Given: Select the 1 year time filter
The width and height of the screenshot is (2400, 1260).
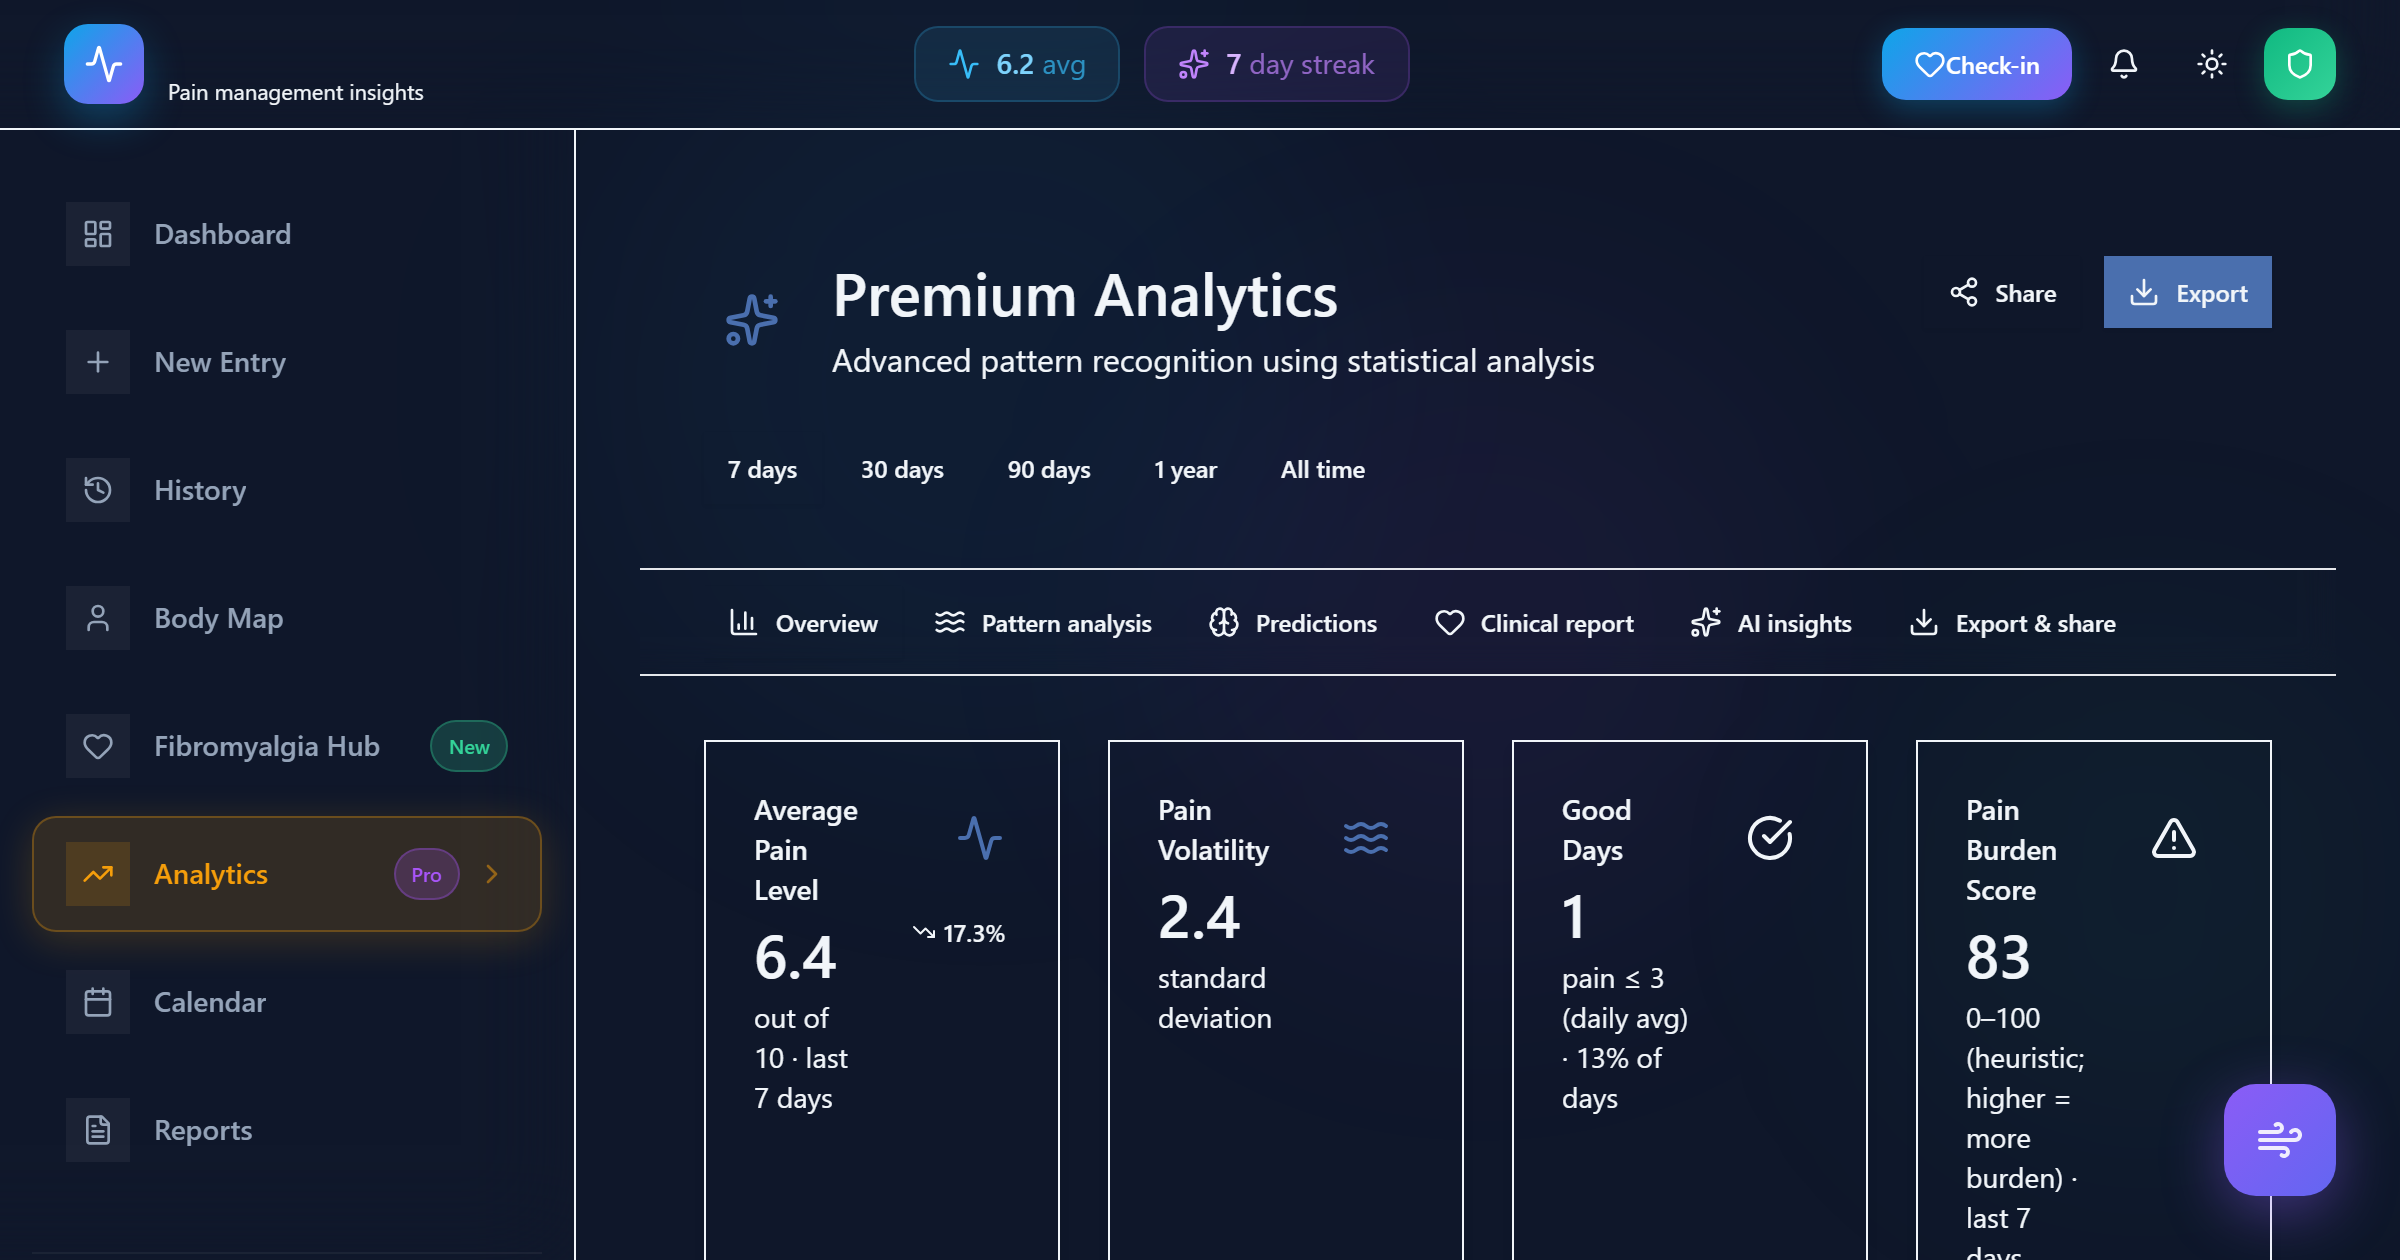Looking at the screenshot, I should [1185, 469].
